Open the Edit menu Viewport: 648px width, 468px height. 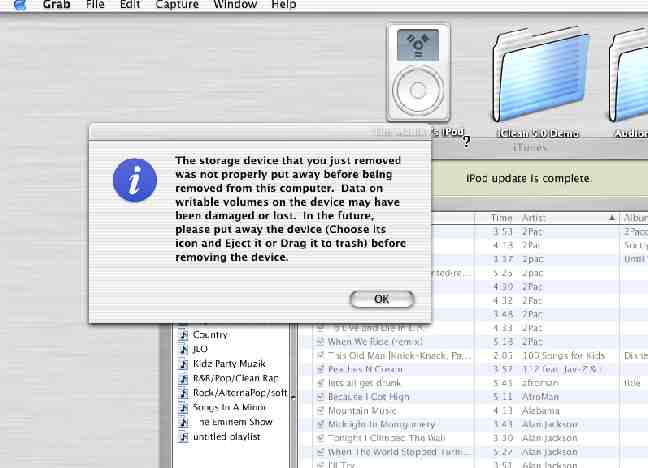click(130, 5)
